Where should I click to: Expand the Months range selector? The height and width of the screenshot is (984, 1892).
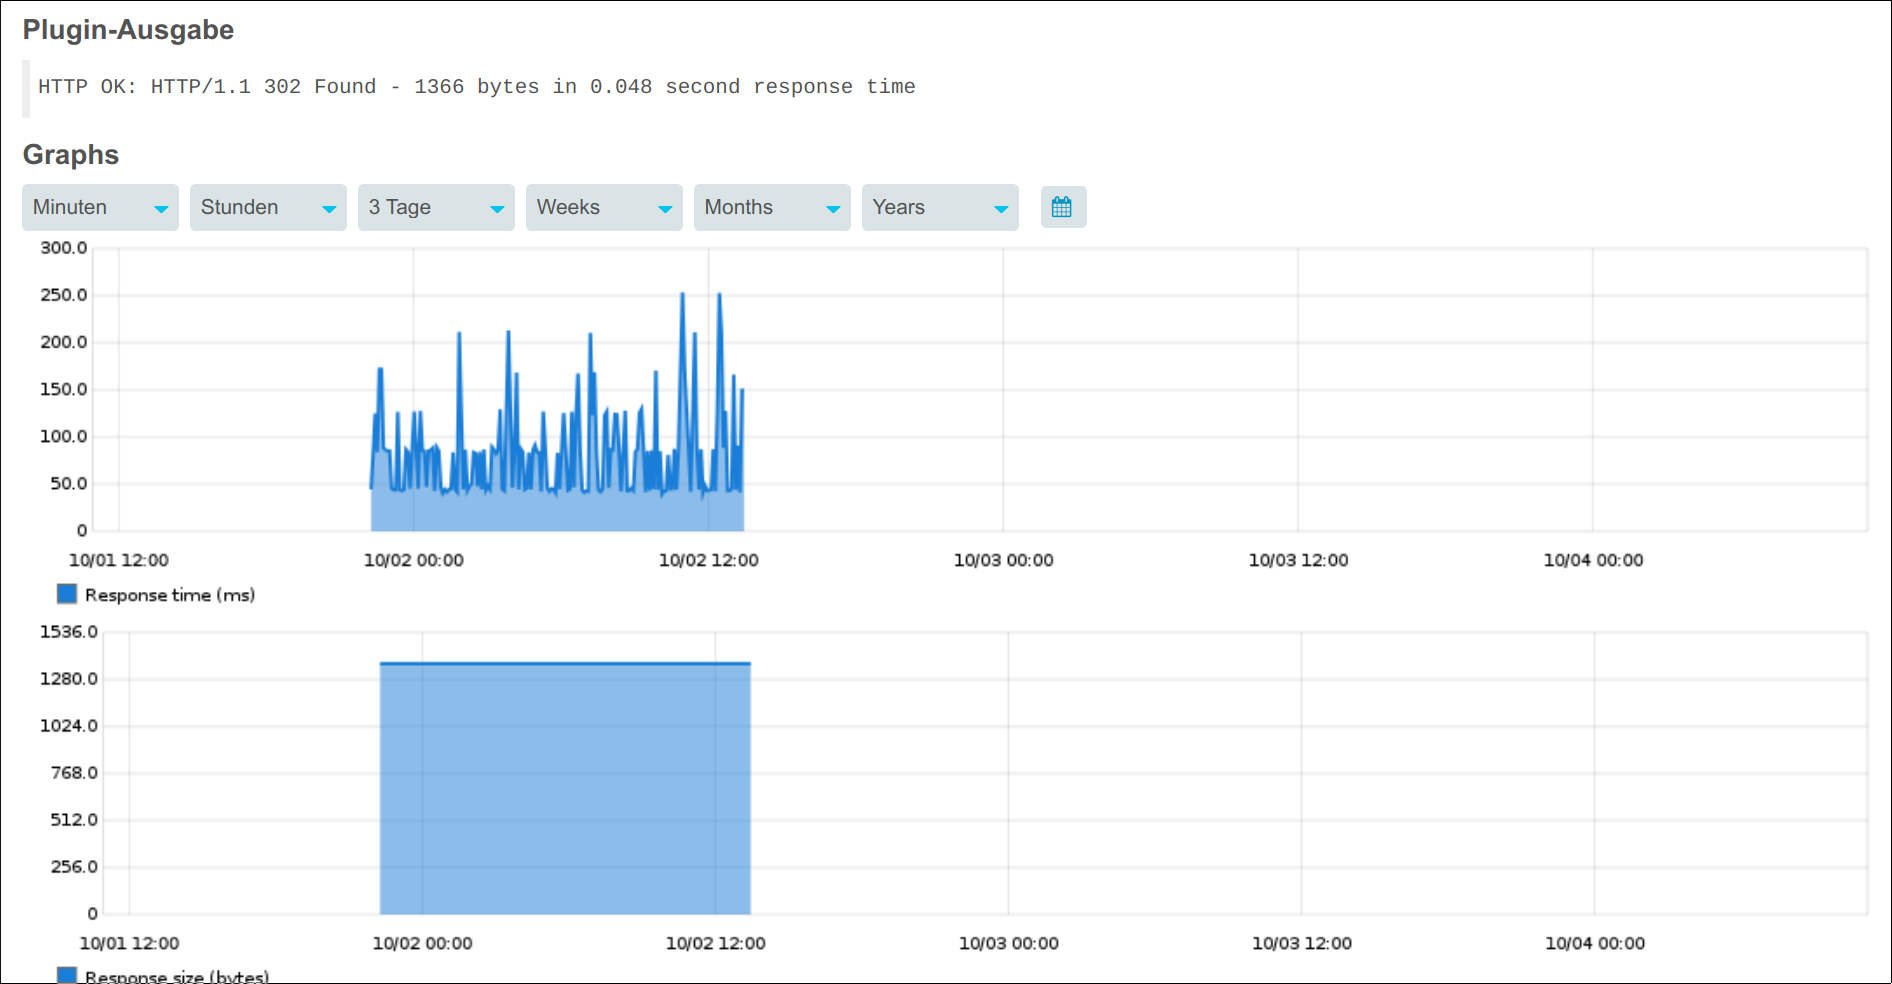(772, 207)
